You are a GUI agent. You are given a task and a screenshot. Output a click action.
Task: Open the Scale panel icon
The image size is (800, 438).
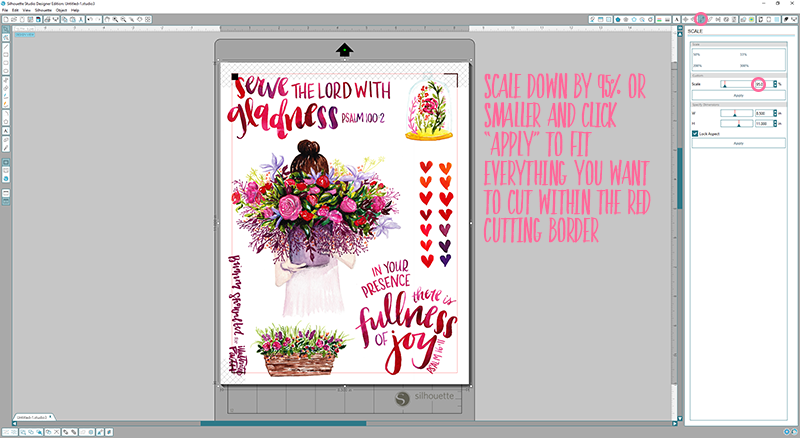701,19
